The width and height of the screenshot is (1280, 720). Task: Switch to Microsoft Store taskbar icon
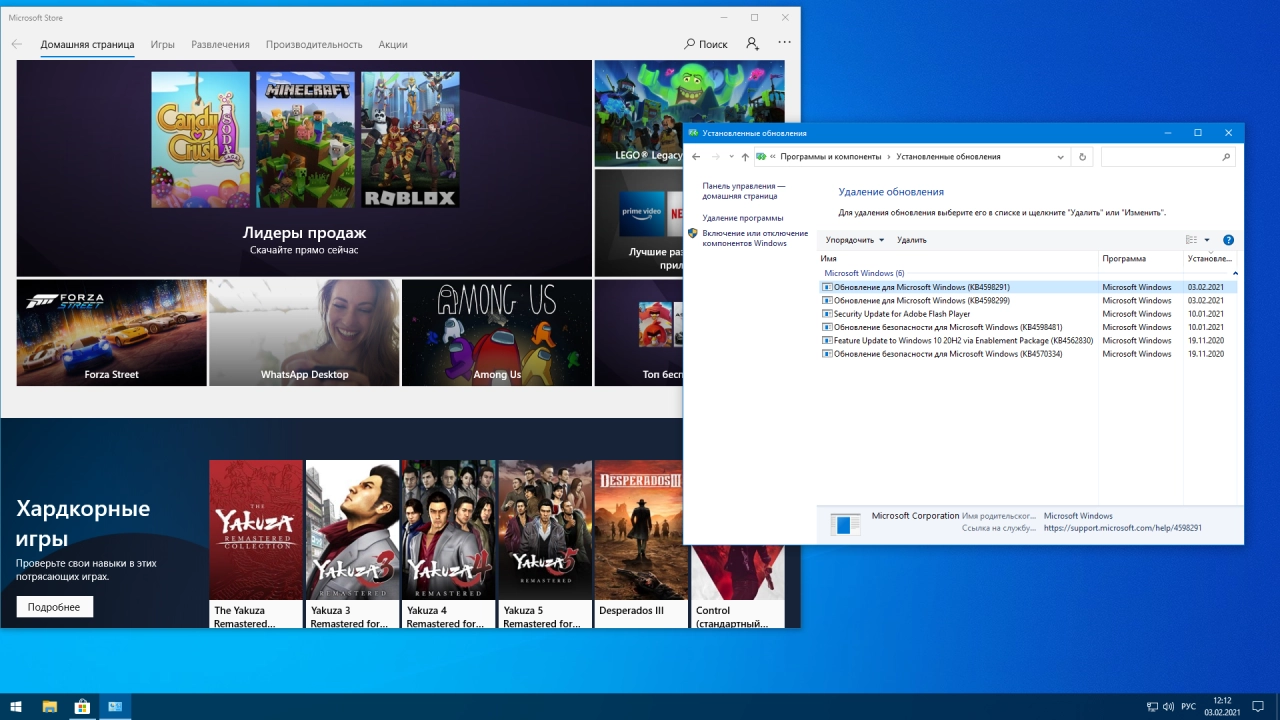82,707
